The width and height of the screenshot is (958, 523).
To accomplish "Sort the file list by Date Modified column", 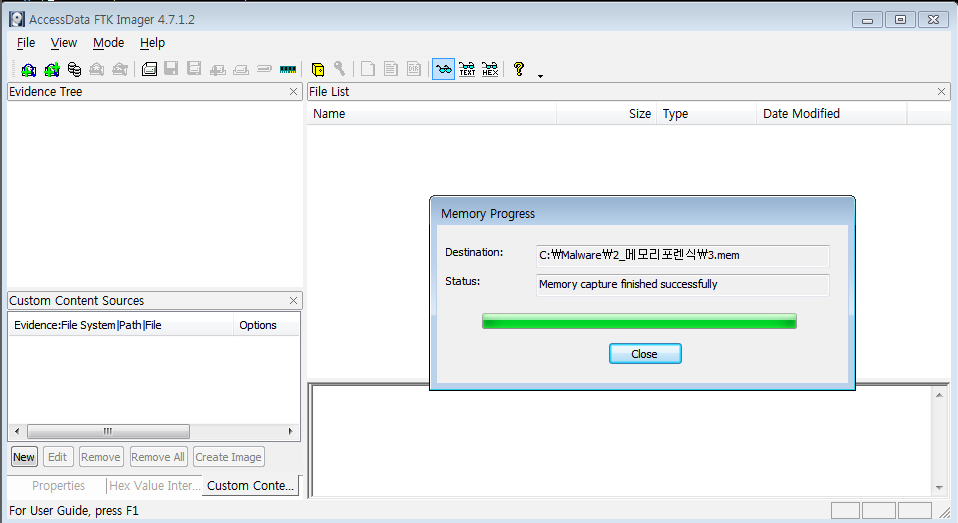I will click(832, 114).
